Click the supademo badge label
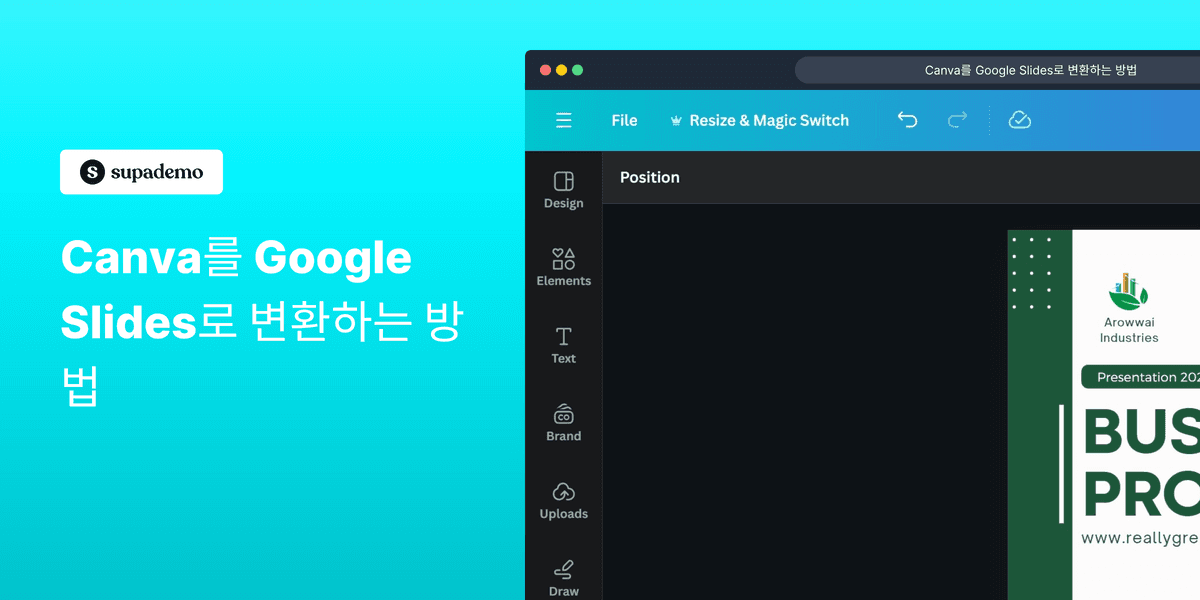This screenshot has width=1200, height=600. [141, 171]
